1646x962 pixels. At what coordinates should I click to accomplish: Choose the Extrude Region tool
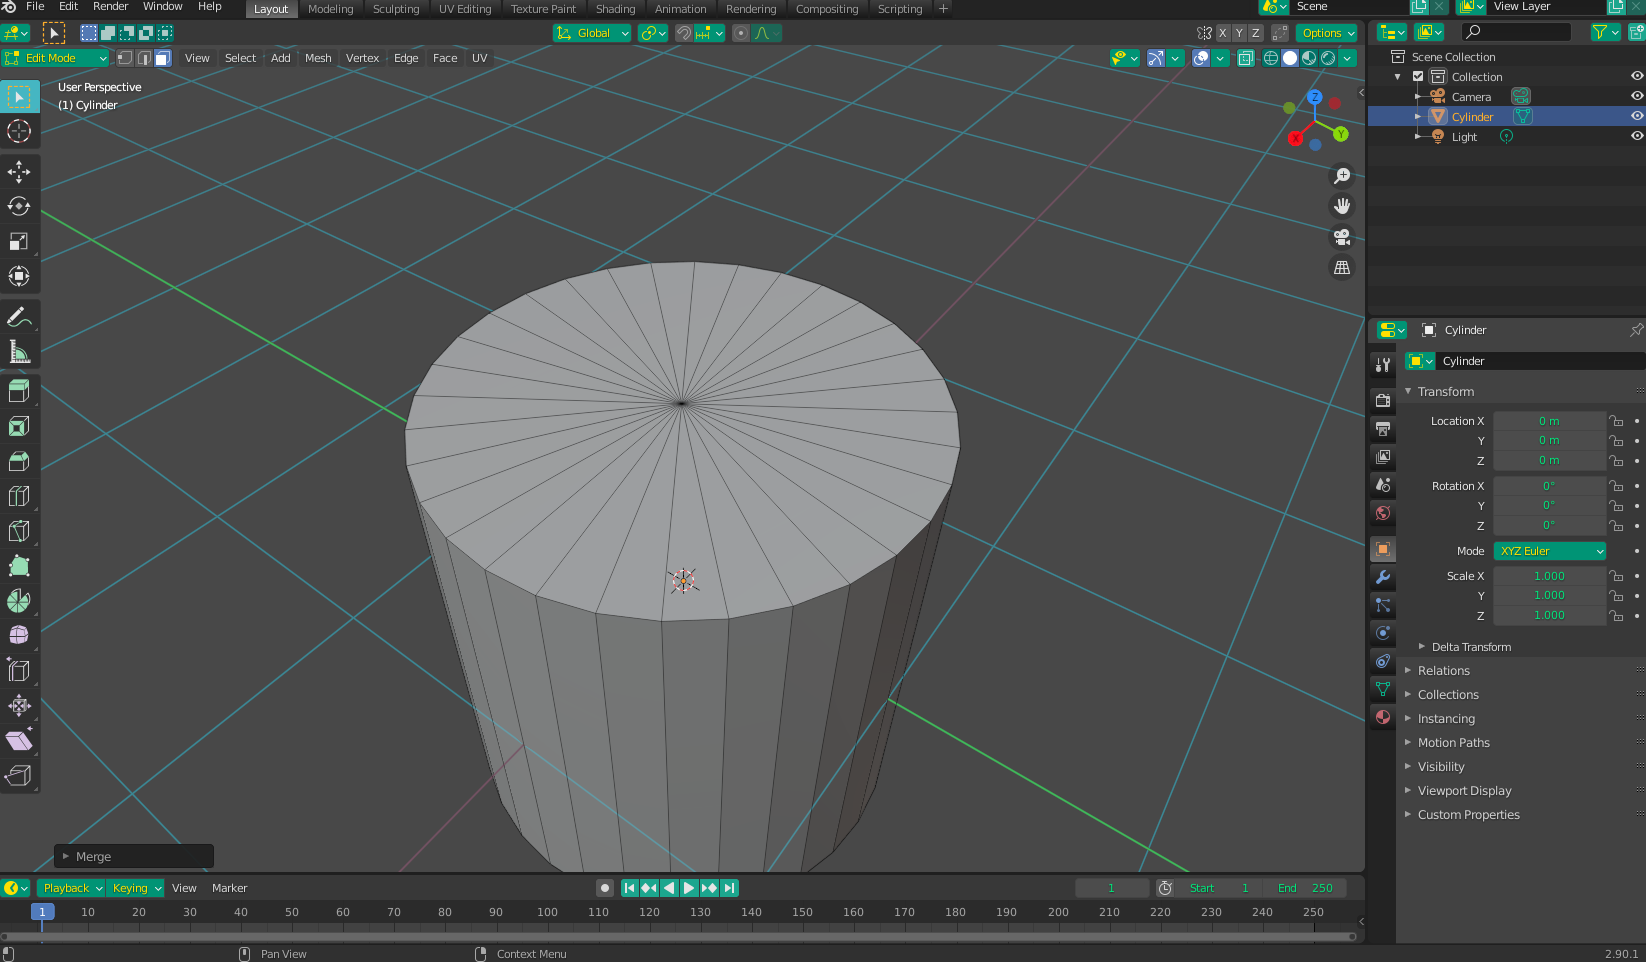pos(19,391)
